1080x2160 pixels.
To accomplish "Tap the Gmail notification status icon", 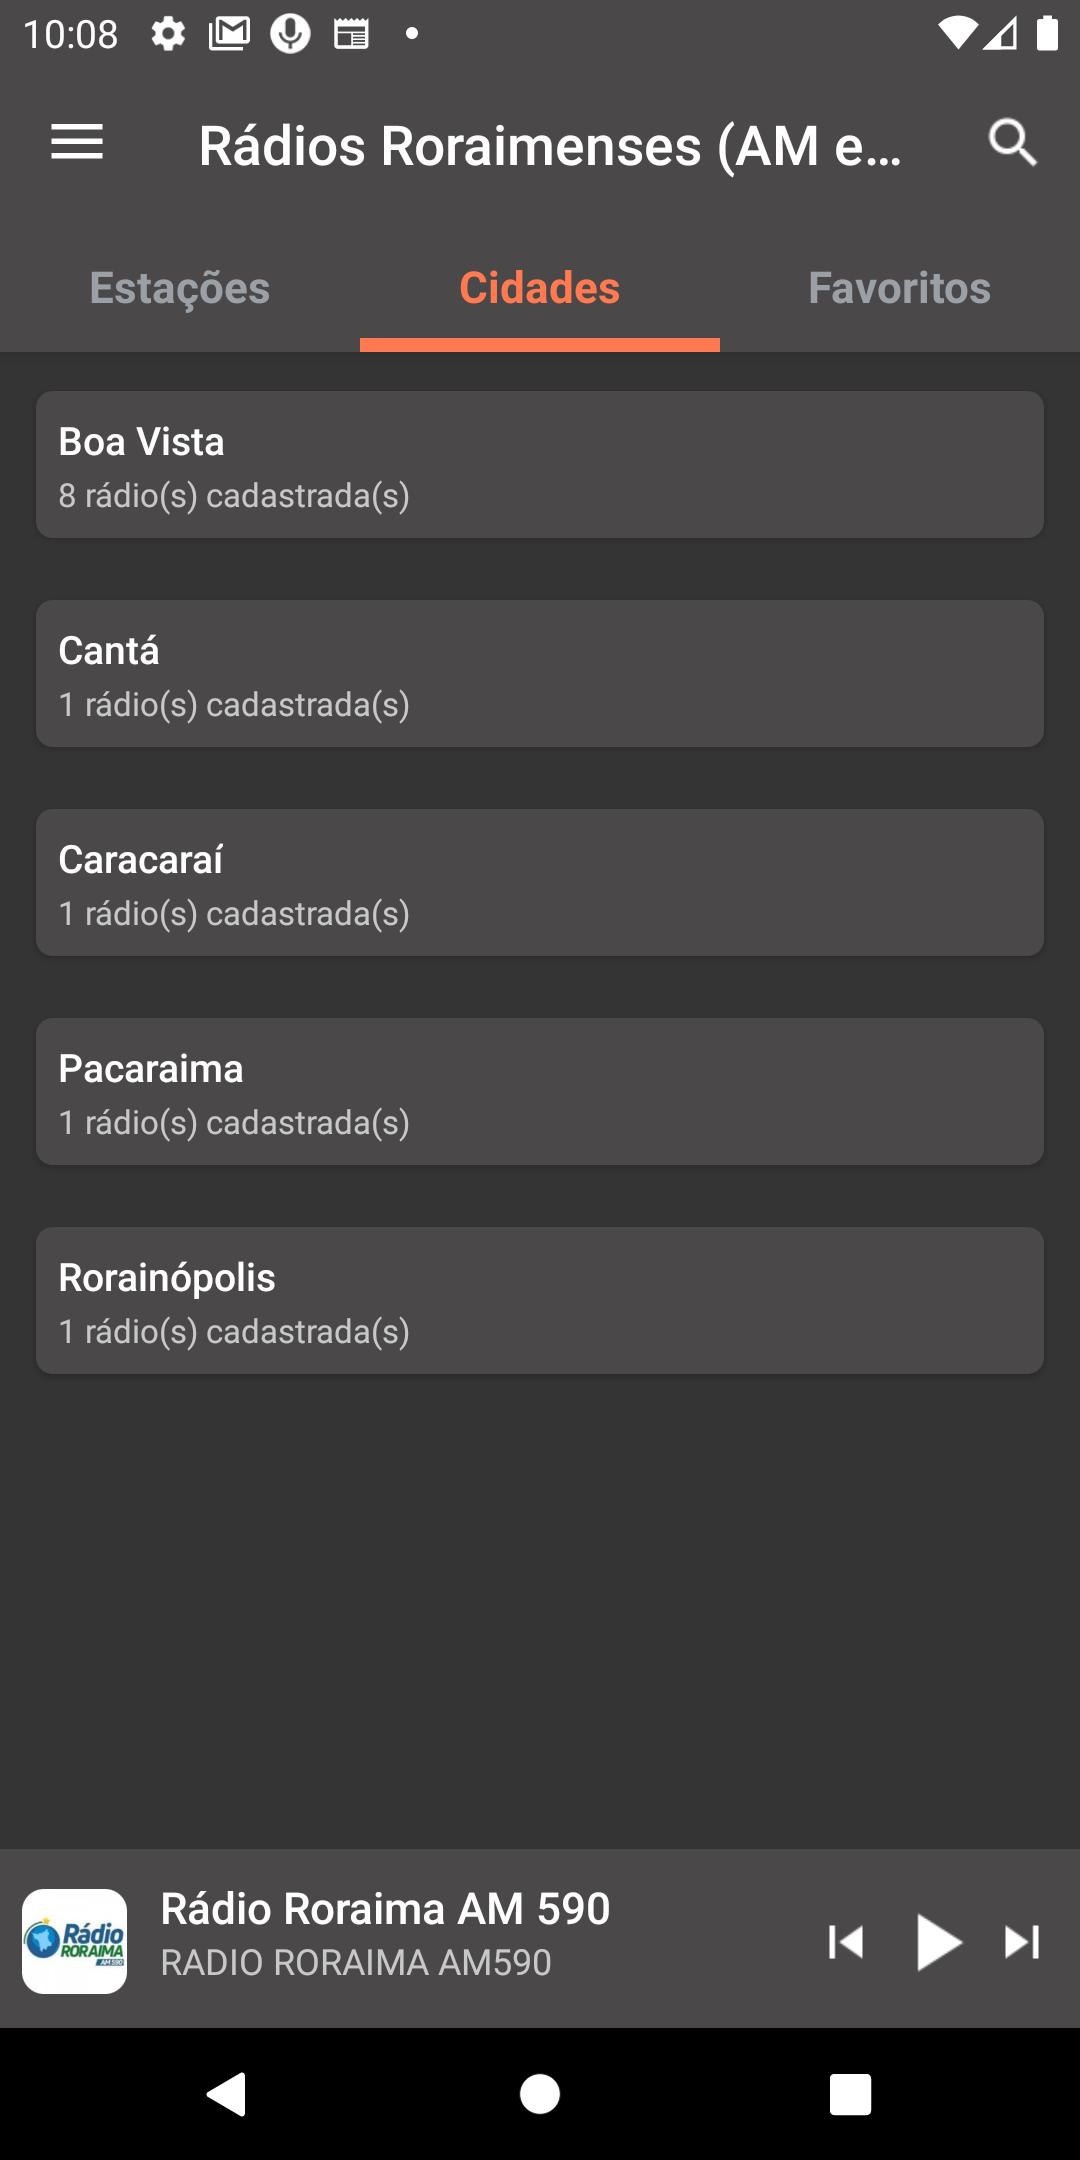I will tap(229, 35).
